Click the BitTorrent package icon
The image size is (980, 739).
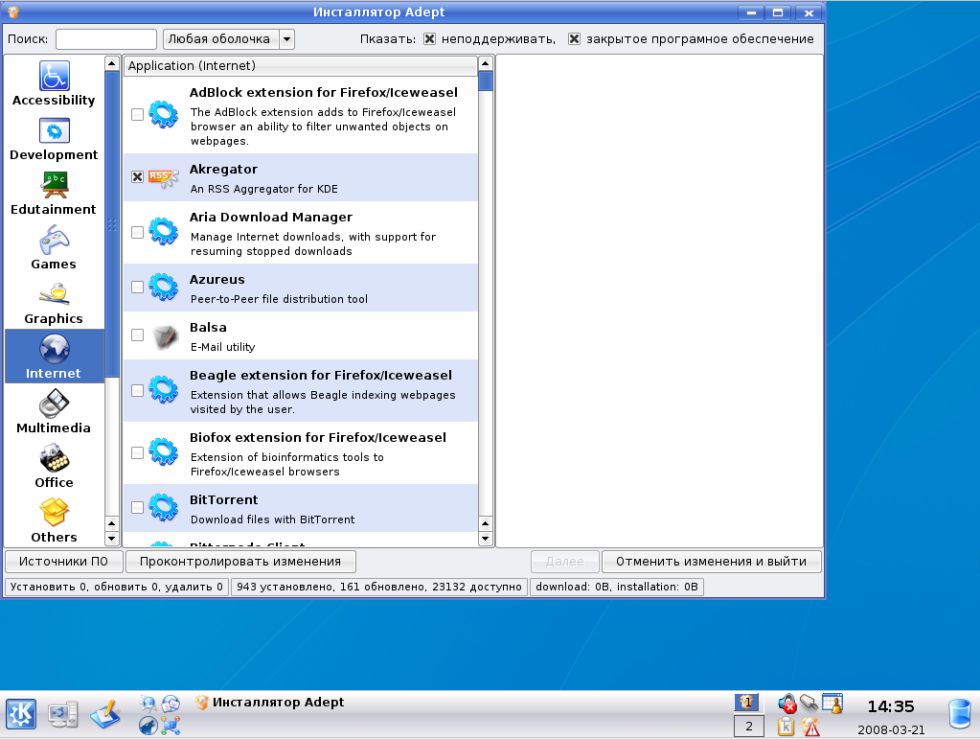[164, 507]
